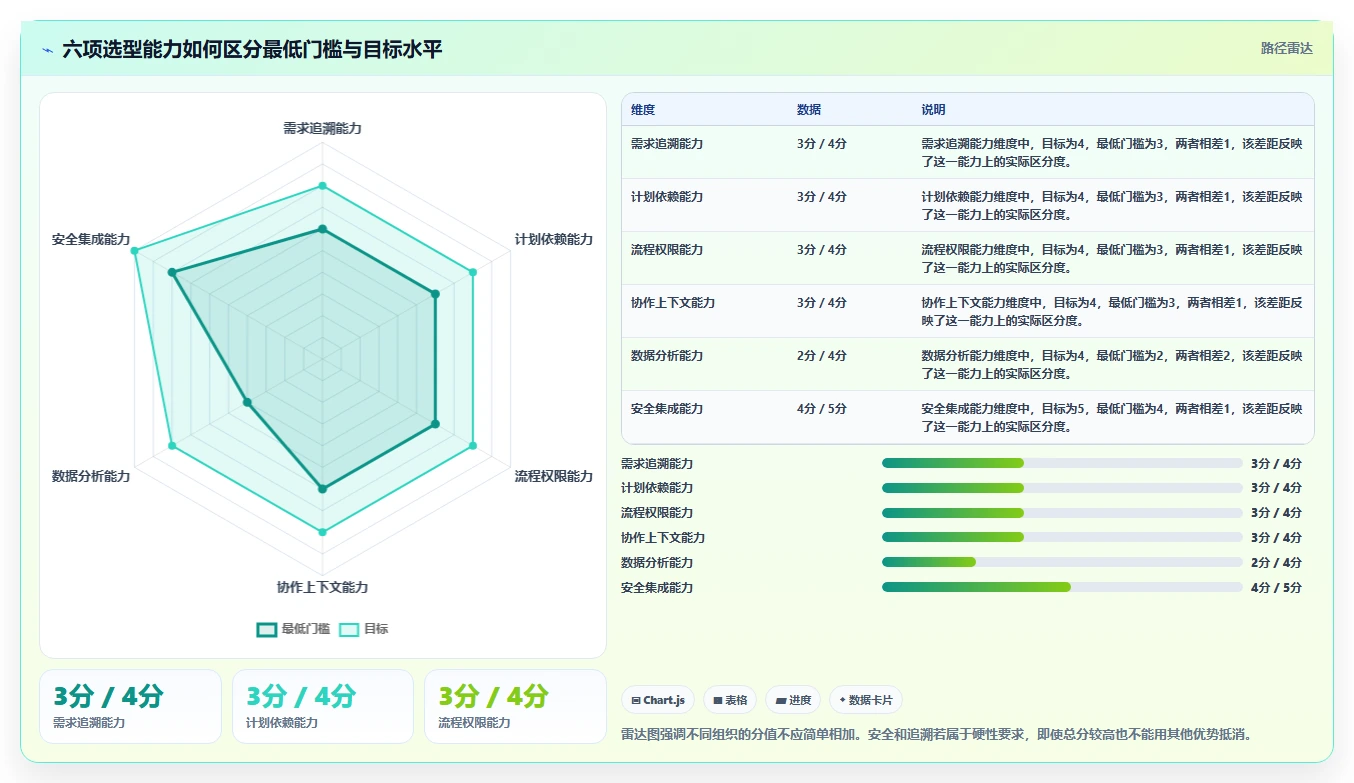Click the 说明 column header
Screen dimensions: 1354x783
933,110
